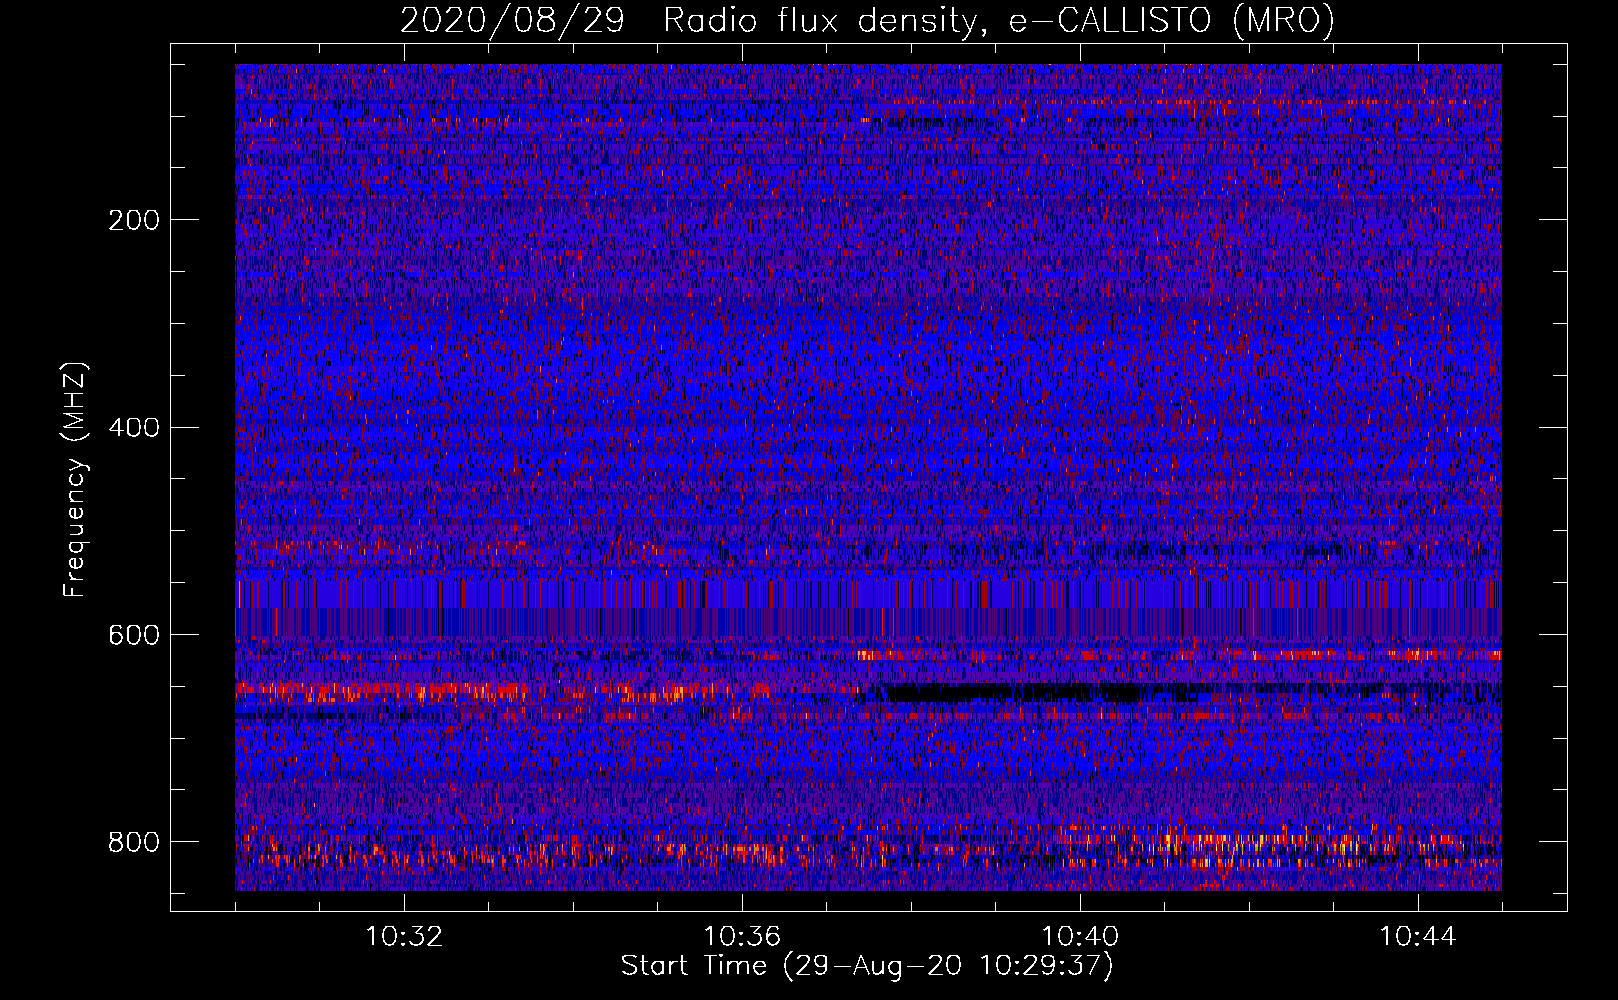Screen dimensions: 1618x1000
Task: Click the 400 frequency tick label
Action: 134,428
